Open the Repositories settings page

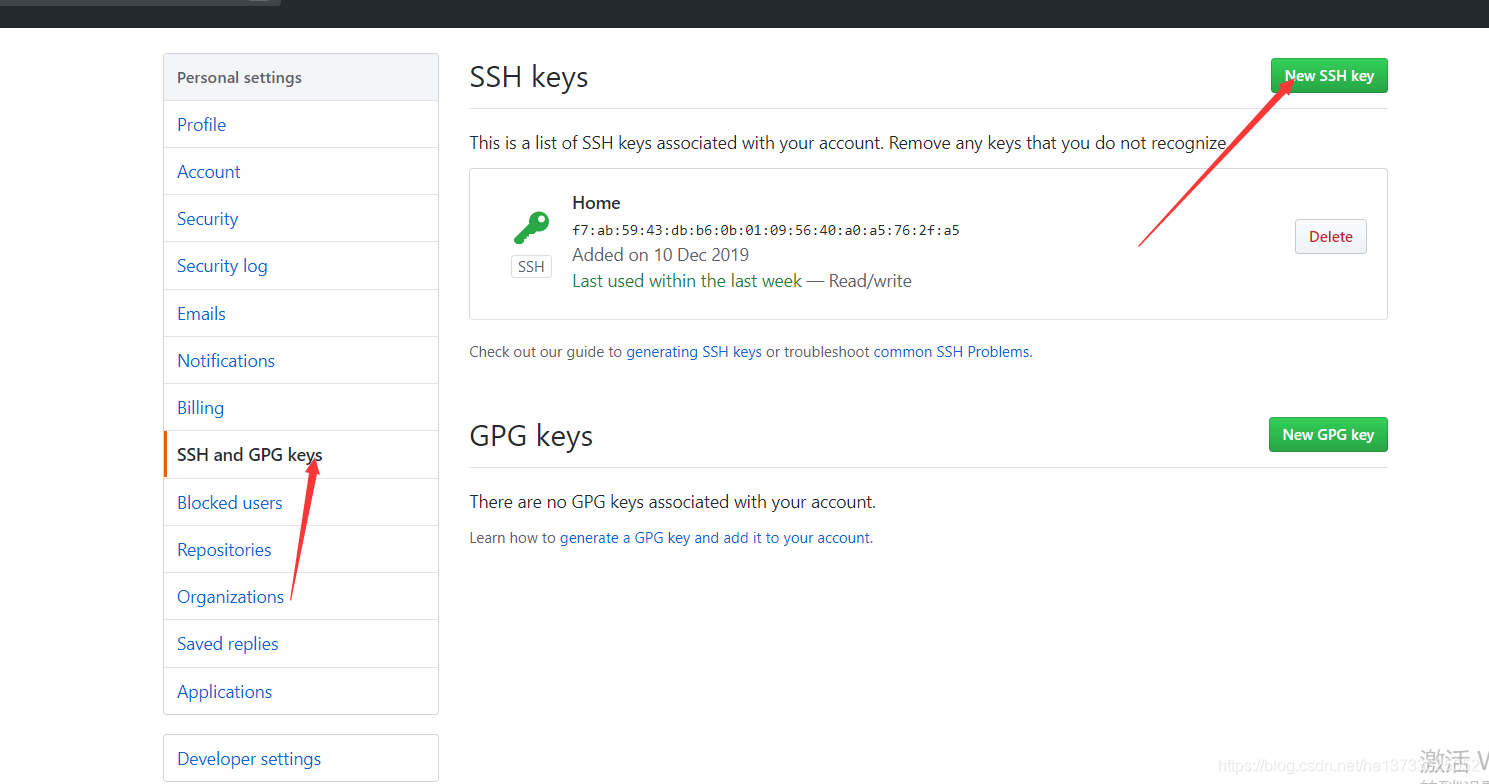[x=224, y=549]
